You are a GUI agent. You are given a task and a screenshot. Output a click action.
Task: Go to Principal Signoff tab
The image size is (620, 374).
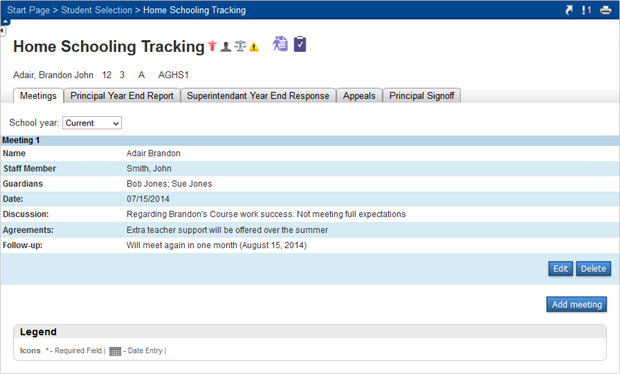tap(422, 96)
